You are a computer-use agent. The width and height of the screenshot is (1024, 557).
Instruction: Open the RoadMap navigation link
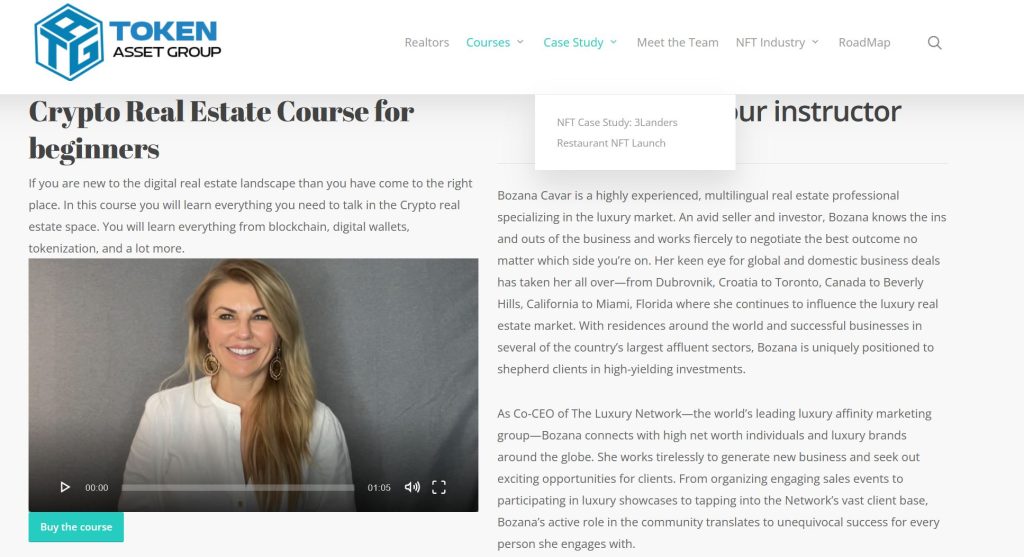[x=864, y=42]
